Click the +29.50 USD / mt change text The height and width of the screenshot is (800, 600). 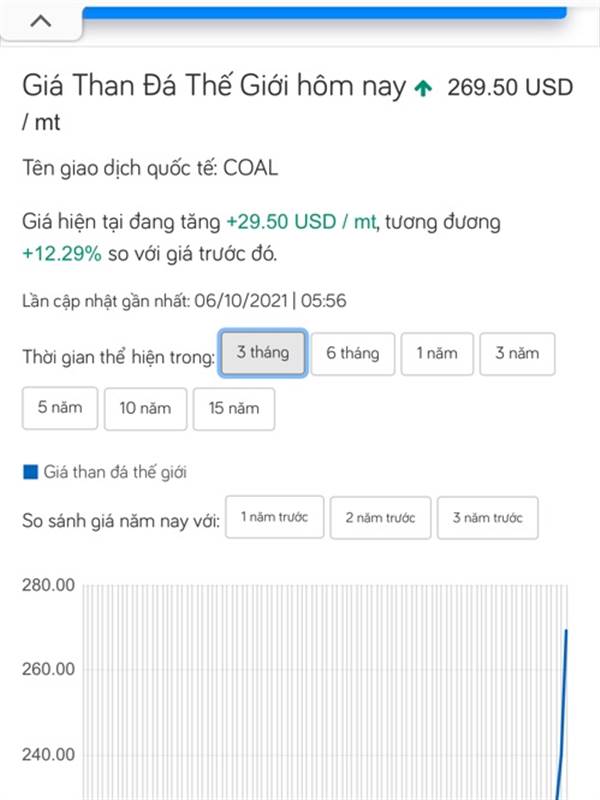pyautogui.click(x=301, y=222)
